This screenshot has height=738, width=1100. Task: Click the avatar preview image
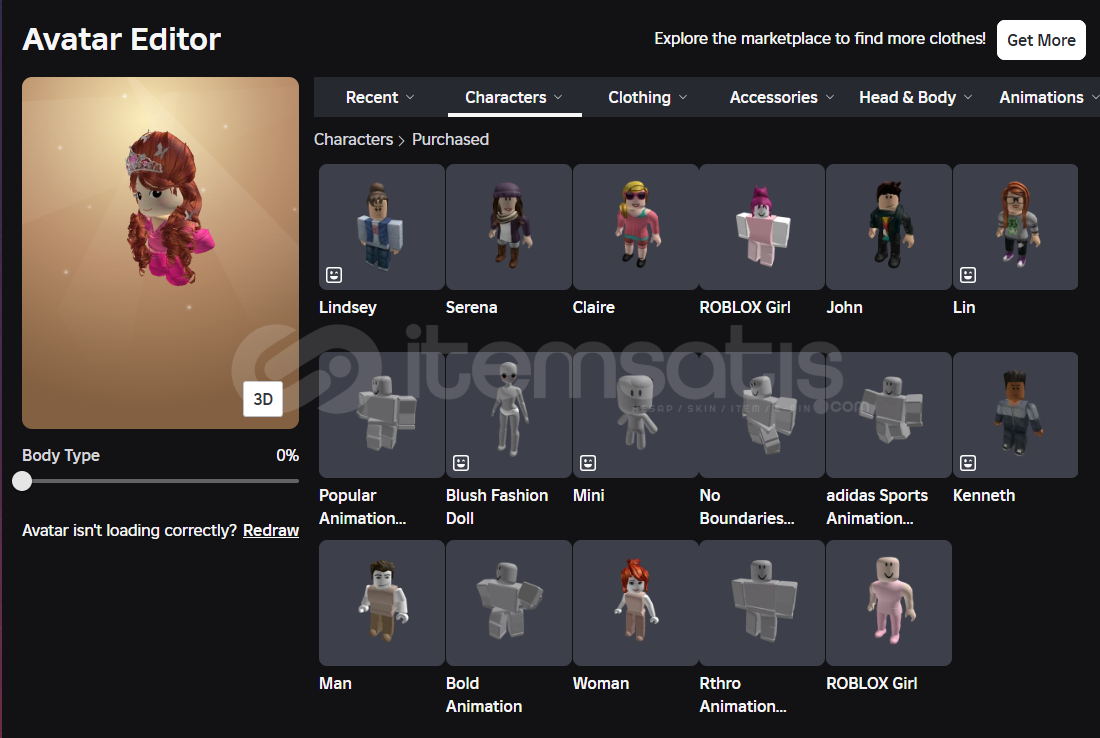pos(161,253)
